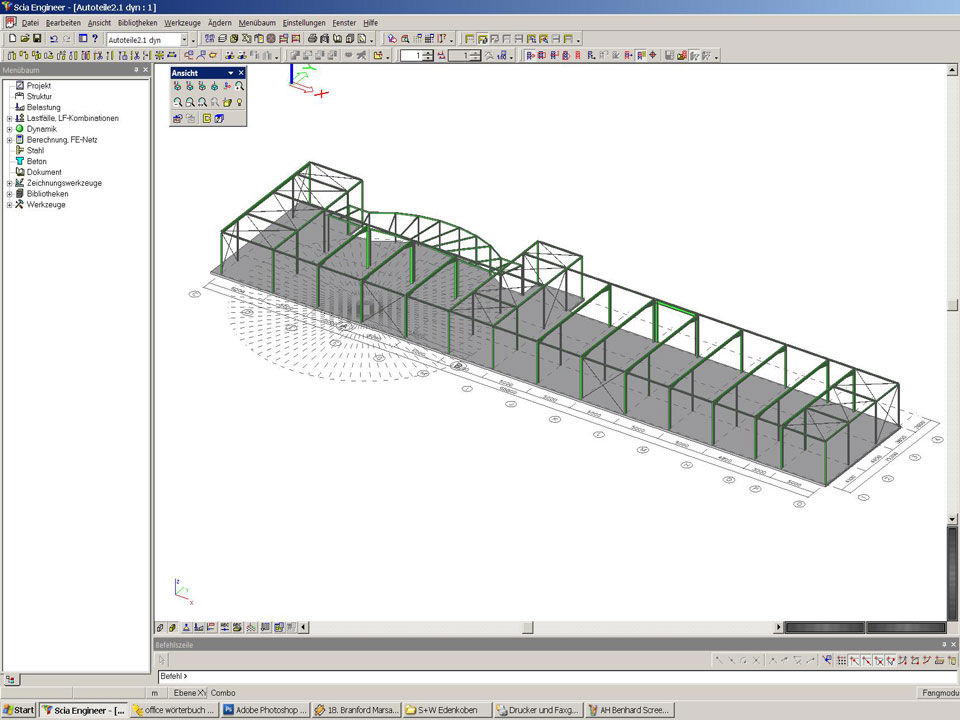Pin the Menübaum panel with pushpin
The width and height of the screenshot is (960, 720).
tap(136, 70)
